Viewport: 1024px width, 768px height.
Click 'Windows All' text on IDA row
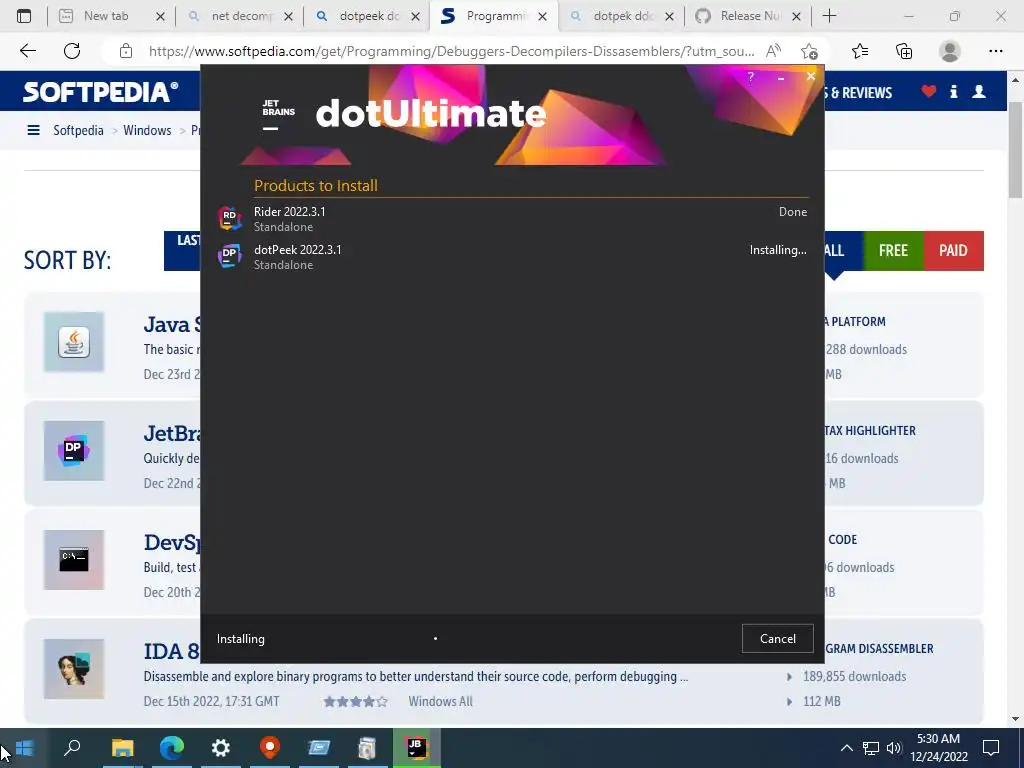tap(440, 701)
